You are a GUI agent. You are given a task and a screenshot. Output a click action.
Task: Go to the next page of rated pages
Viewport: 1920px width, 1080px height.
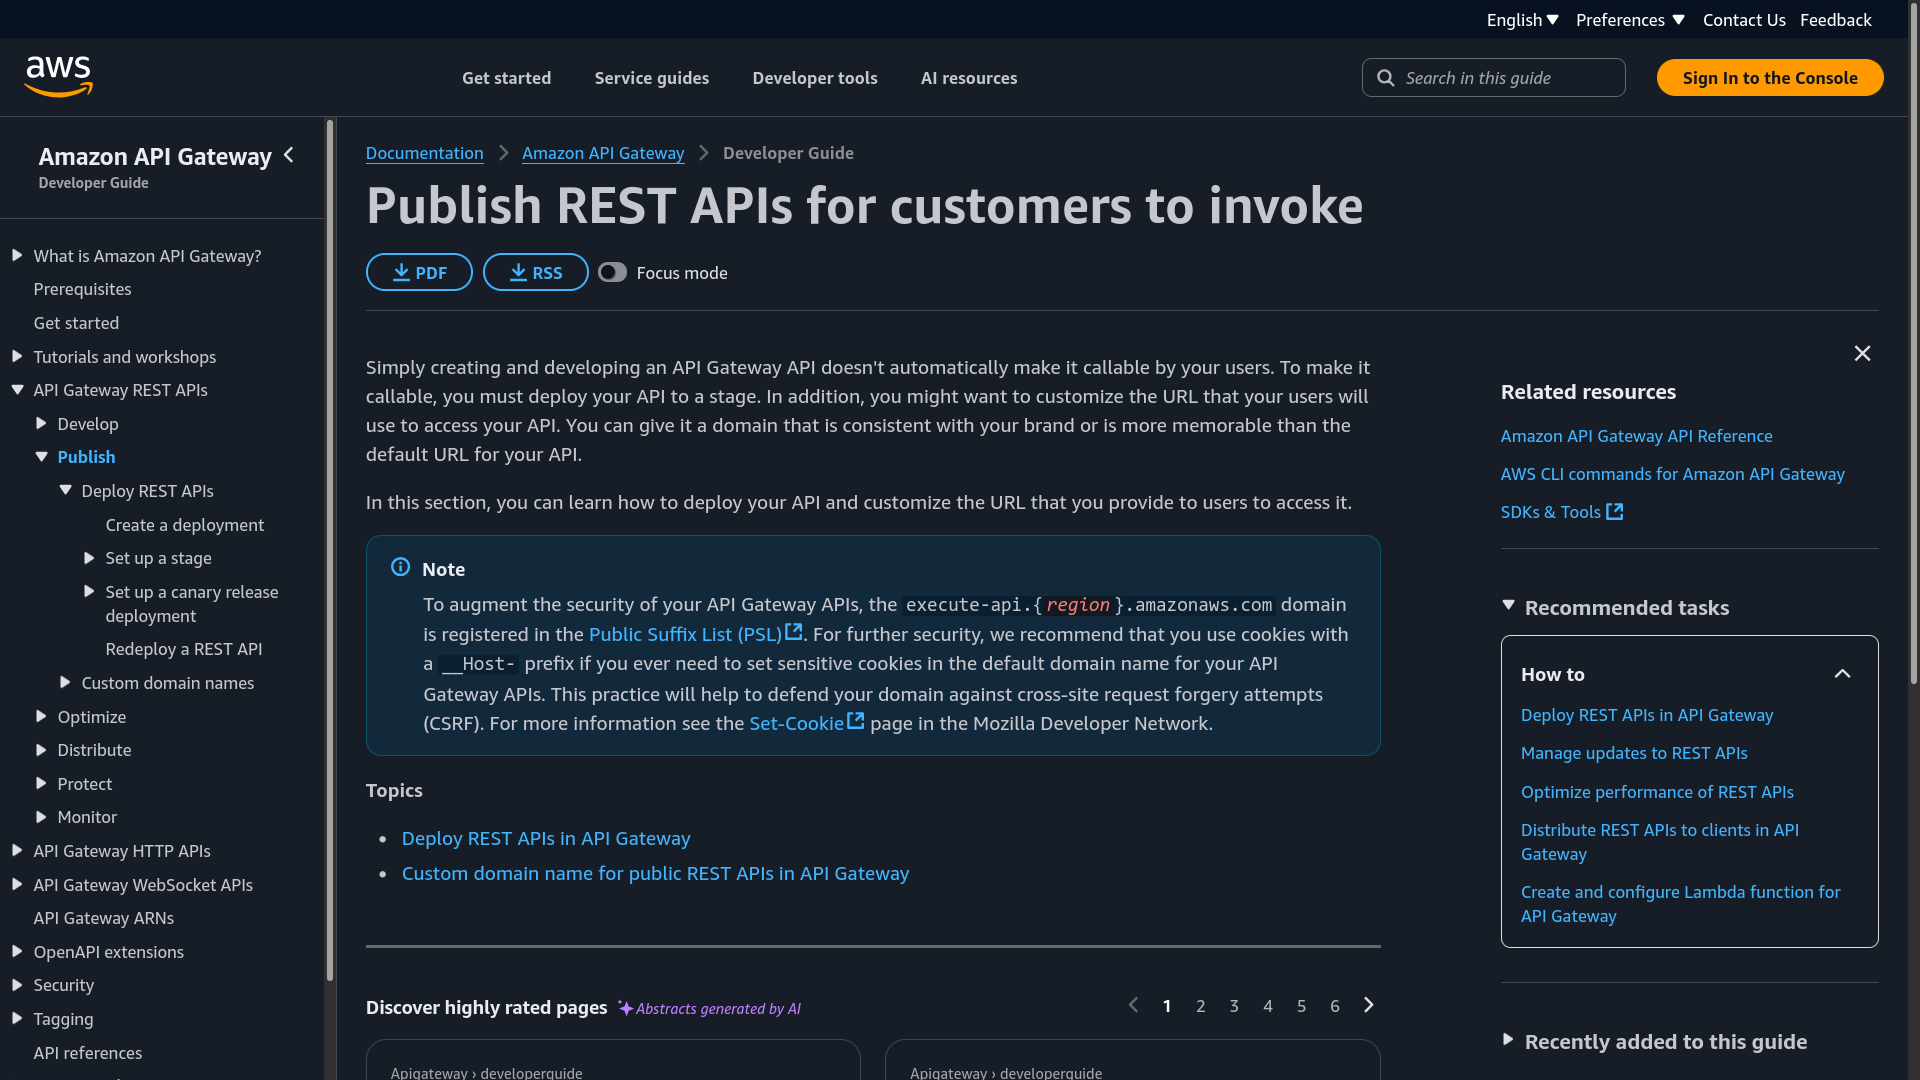pyautogui.click(x=1369, y=1006)
